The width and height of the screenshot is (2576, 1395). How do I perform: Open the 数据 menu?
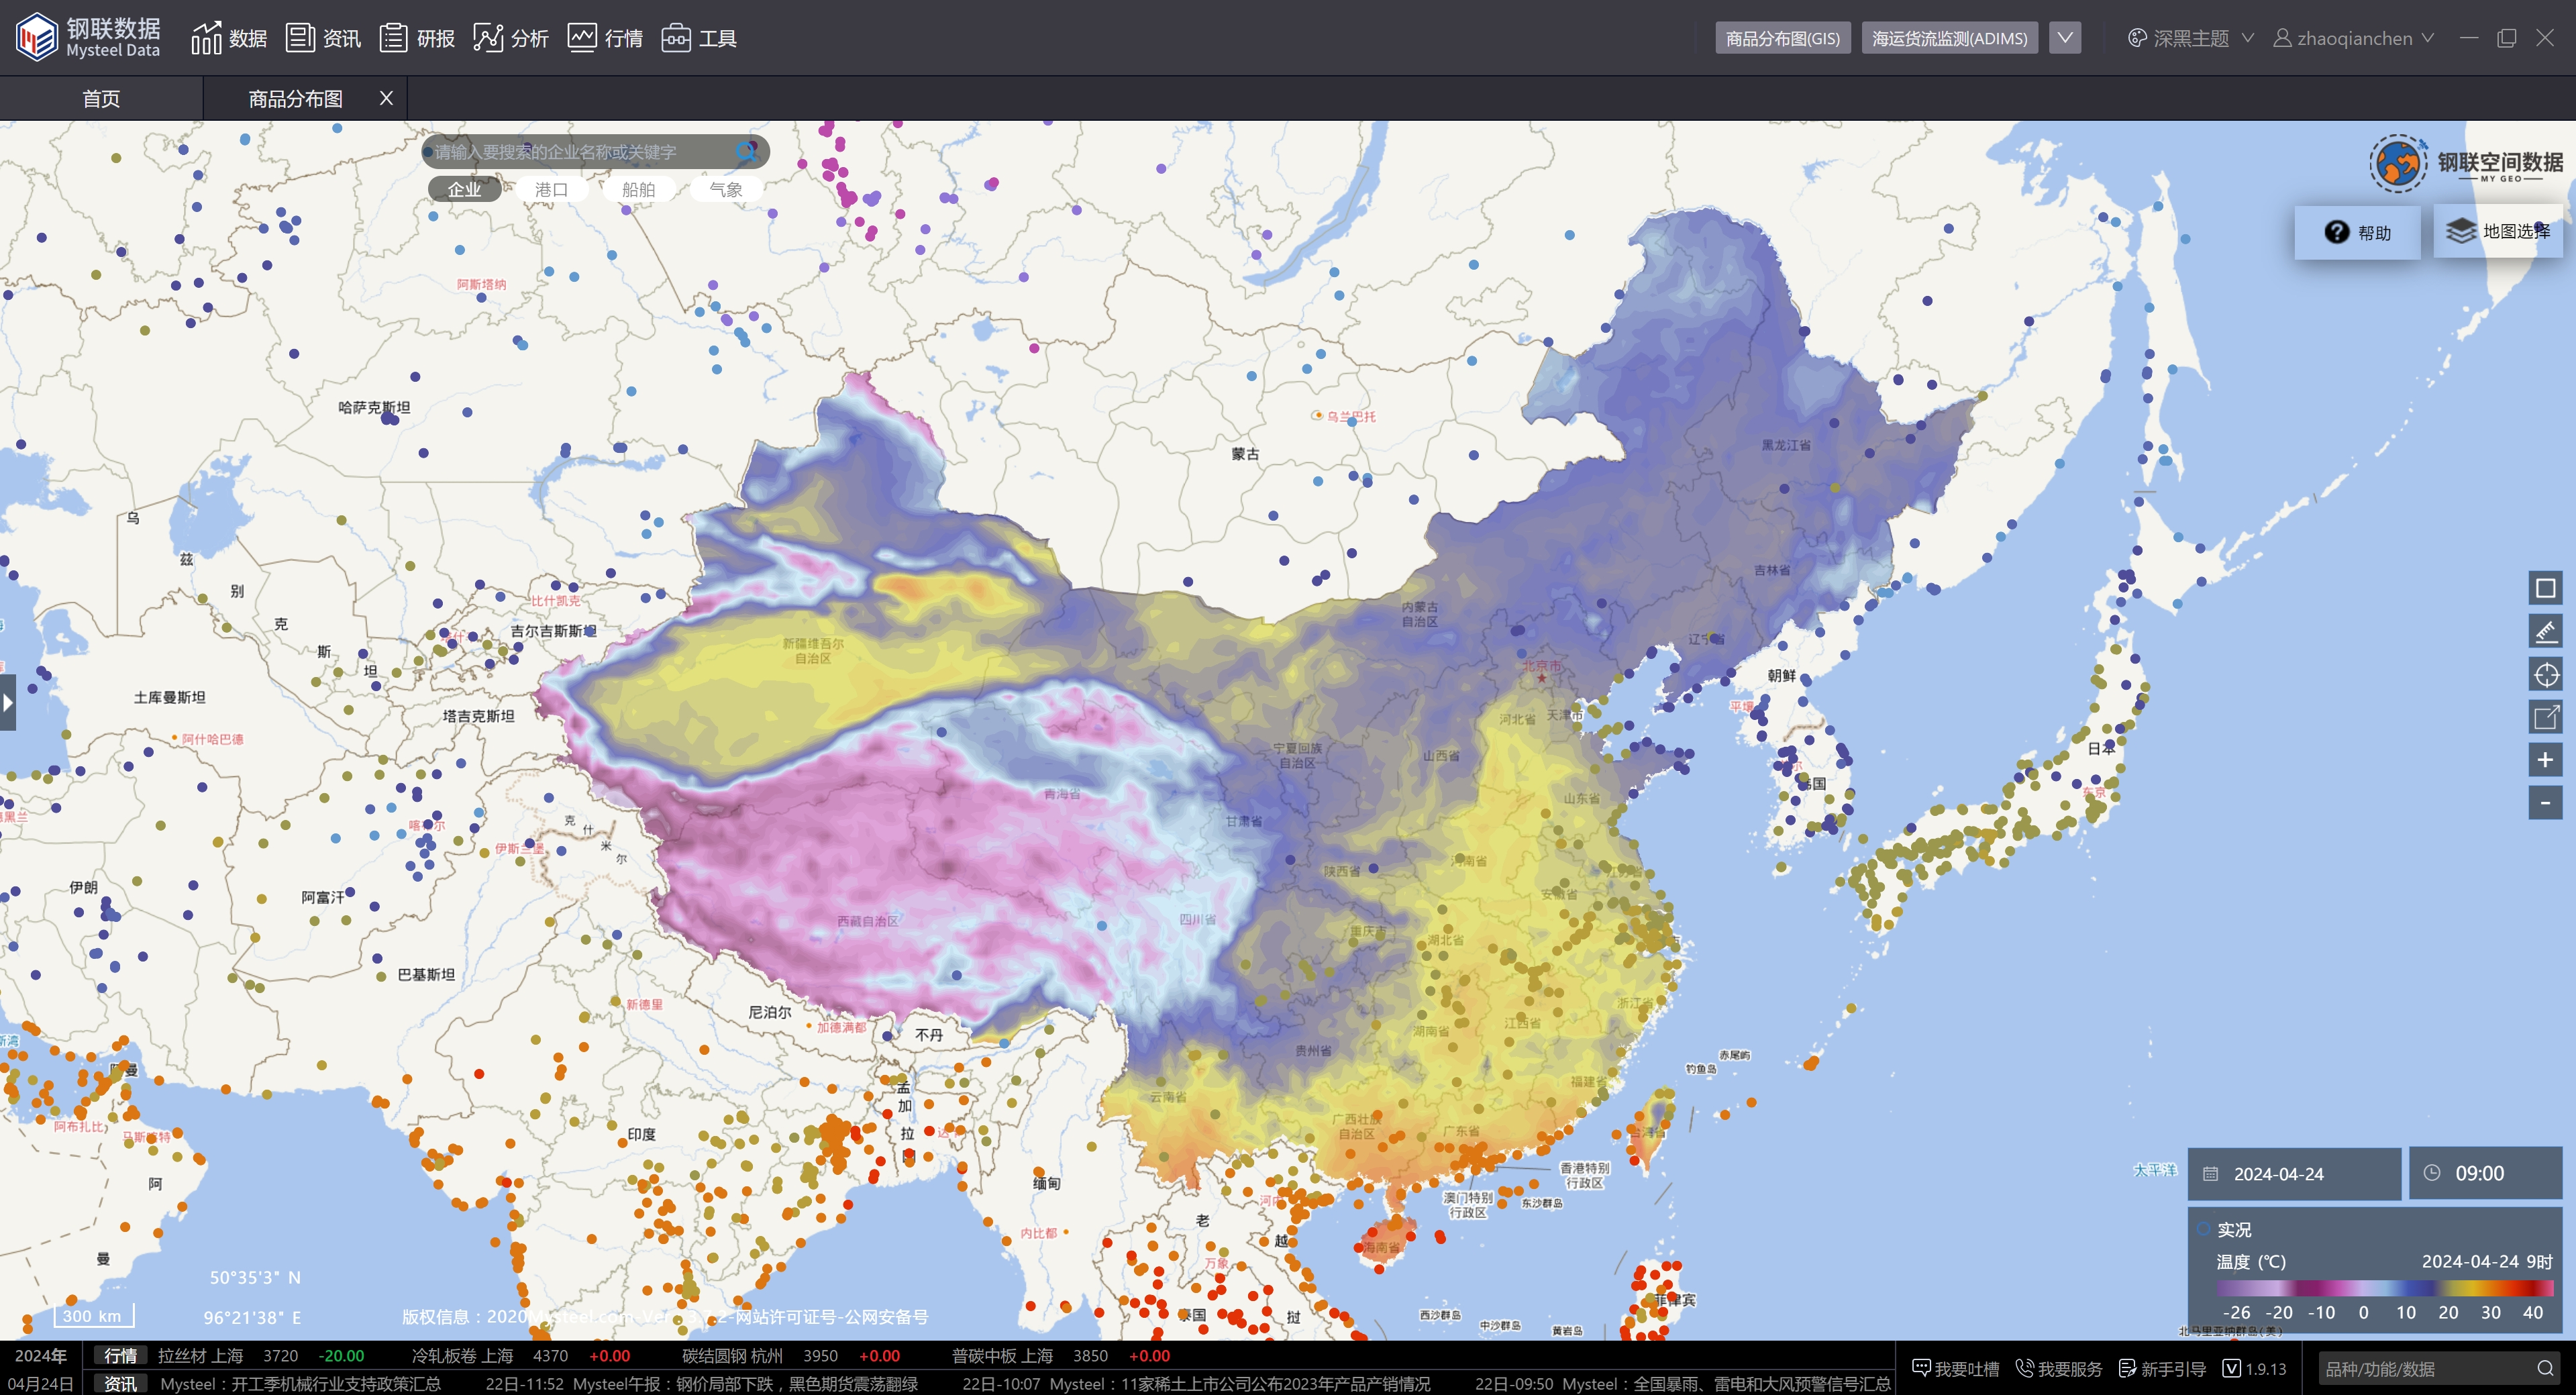tap(229, 38)
